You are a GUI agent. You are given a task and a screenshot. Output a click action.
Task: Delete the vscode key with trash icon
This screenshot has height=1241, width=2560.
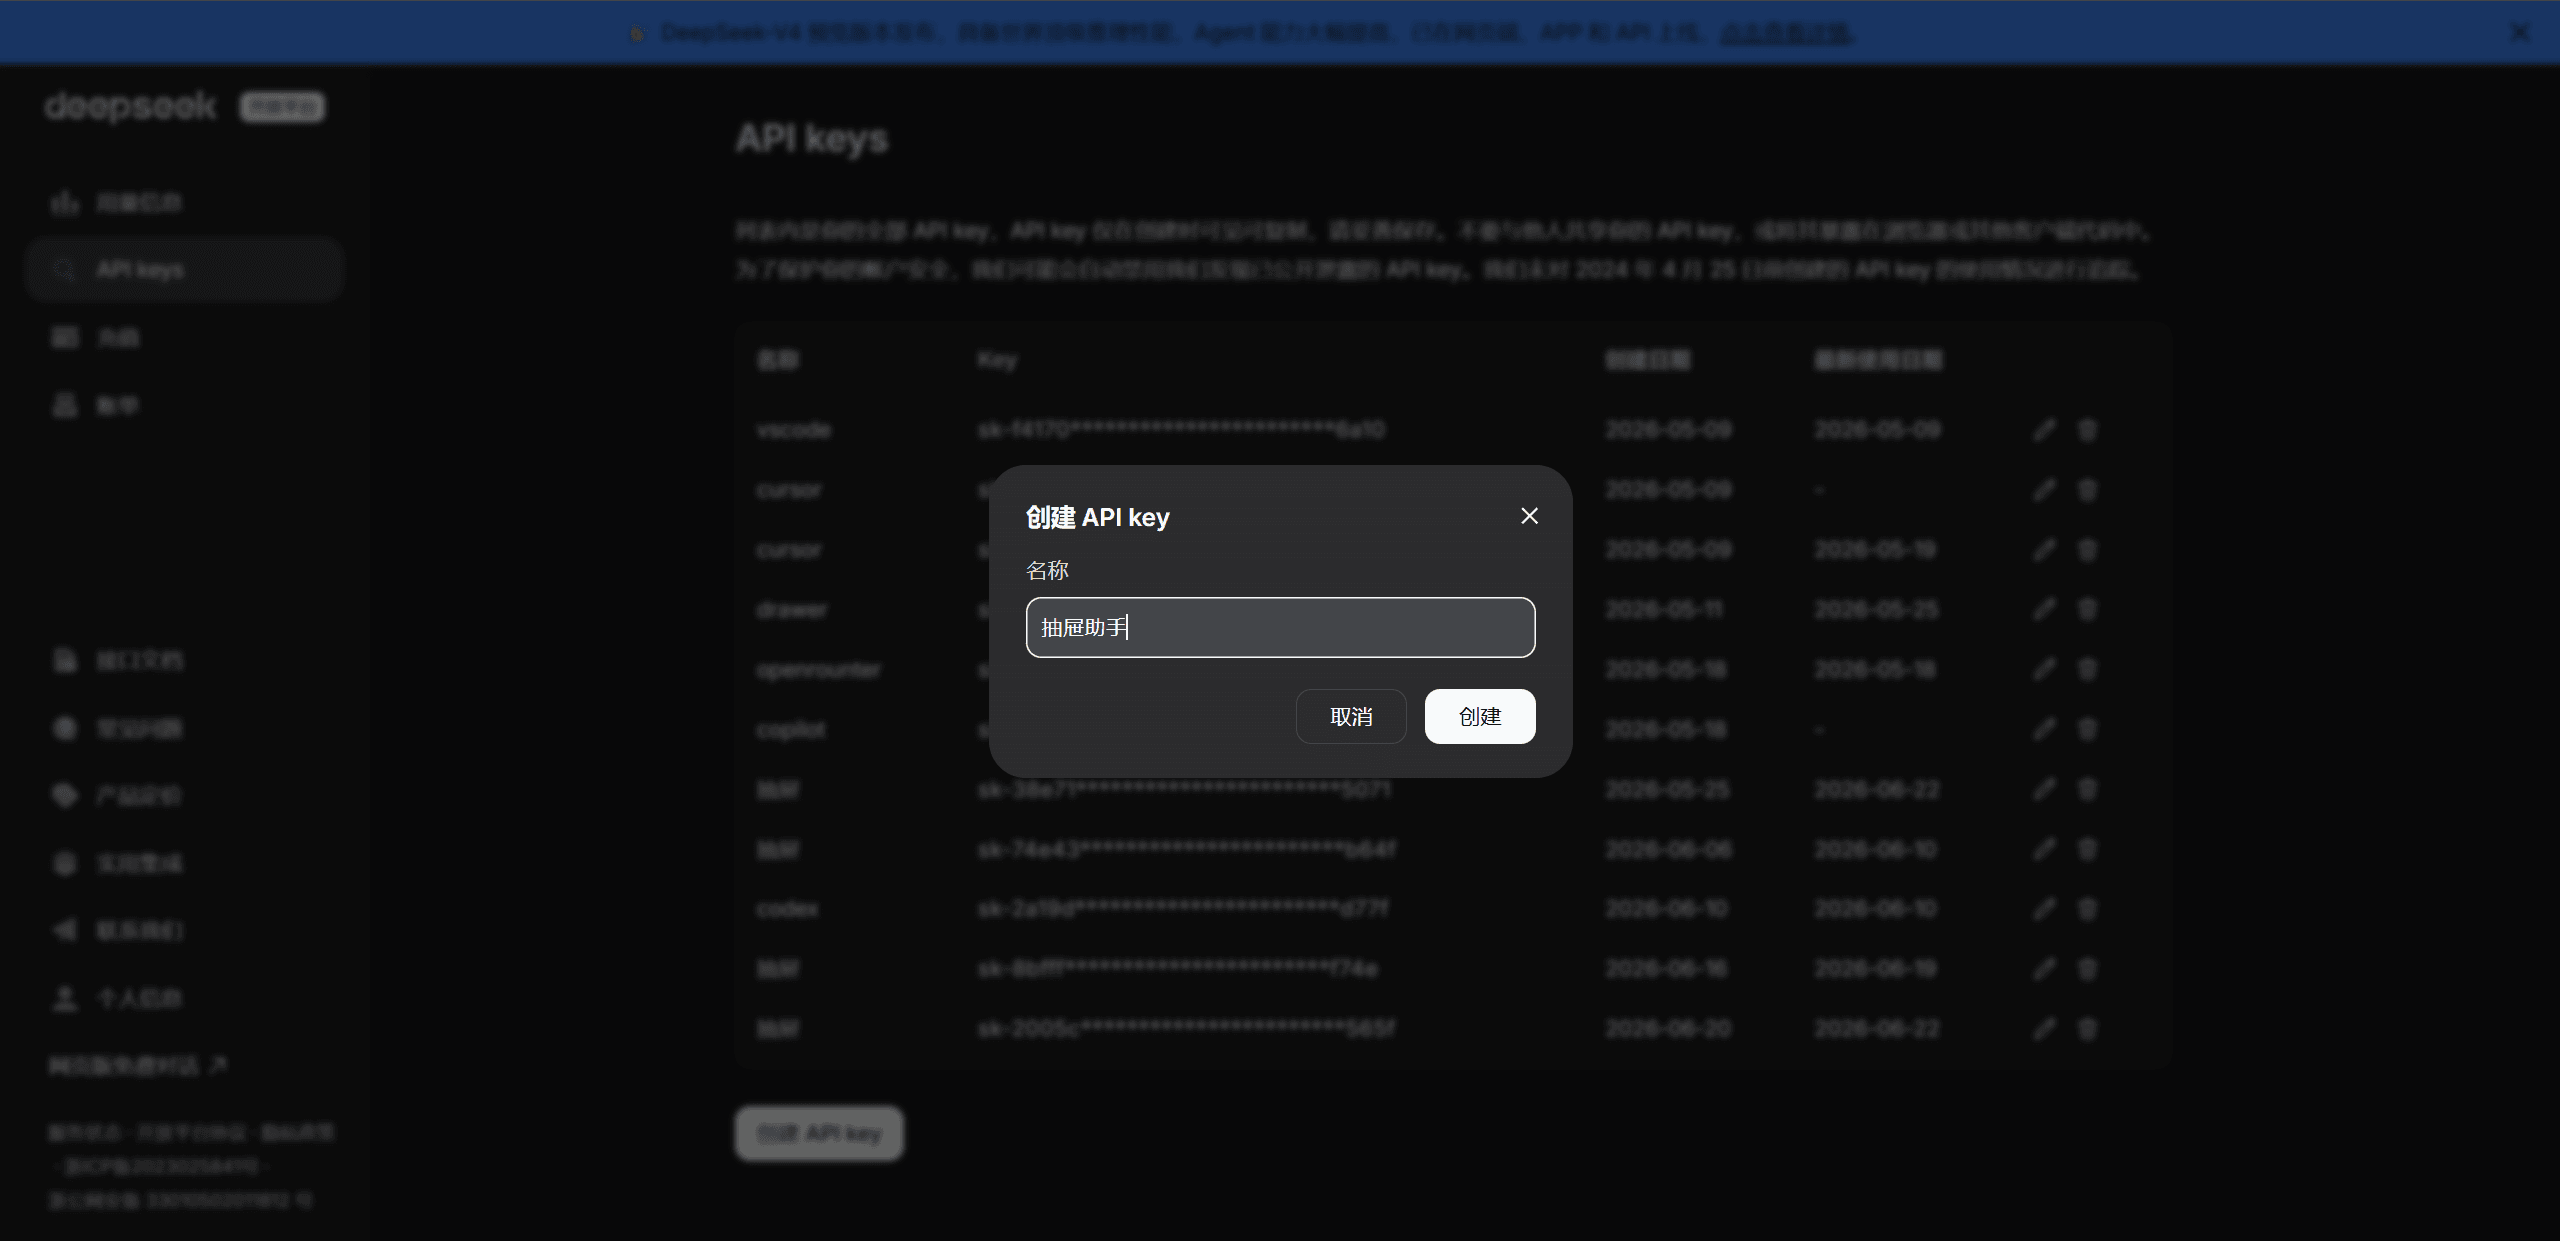2087,430
